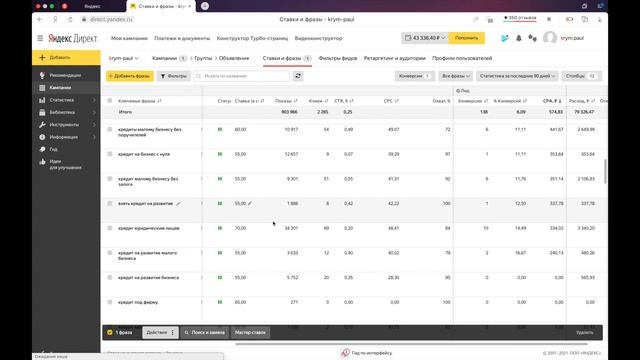Click the Добавить фразы button
Image resolution: width=640 pixels, height=360 pixels.
click(x=130, y=76)
